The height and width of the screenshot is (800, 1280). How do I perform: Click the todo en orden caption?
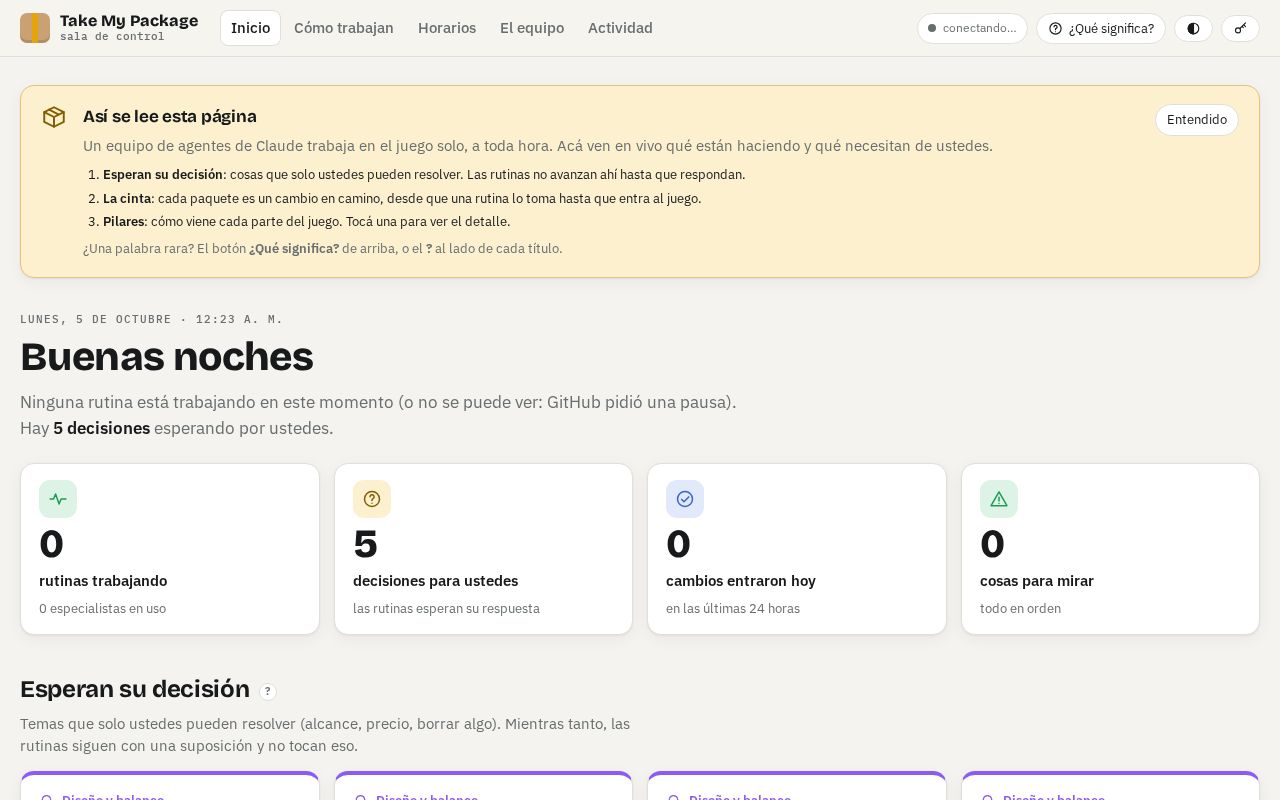pos(1020,609)
